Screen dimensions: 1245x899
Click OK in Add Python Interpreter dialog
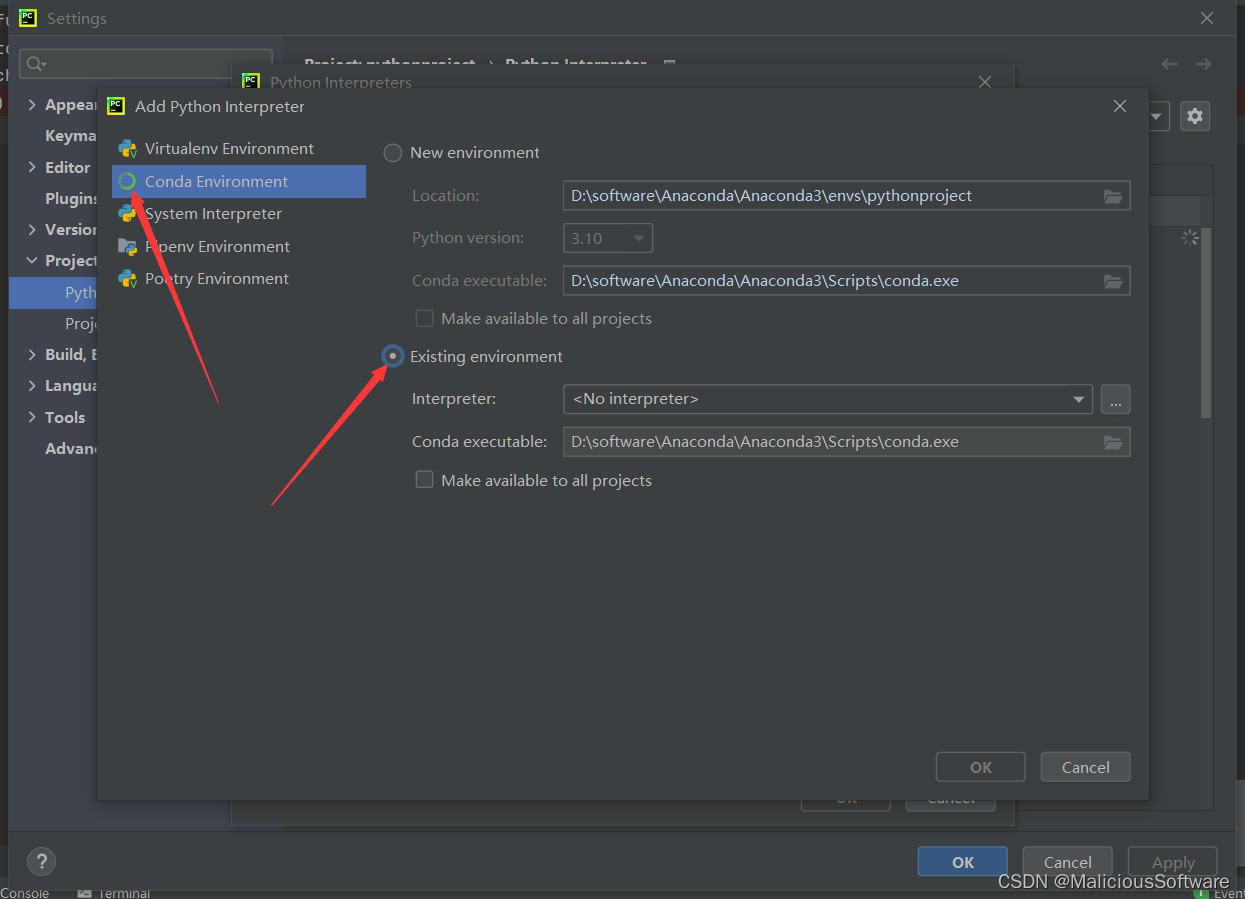pyautogui.click(x=981, y=767)
